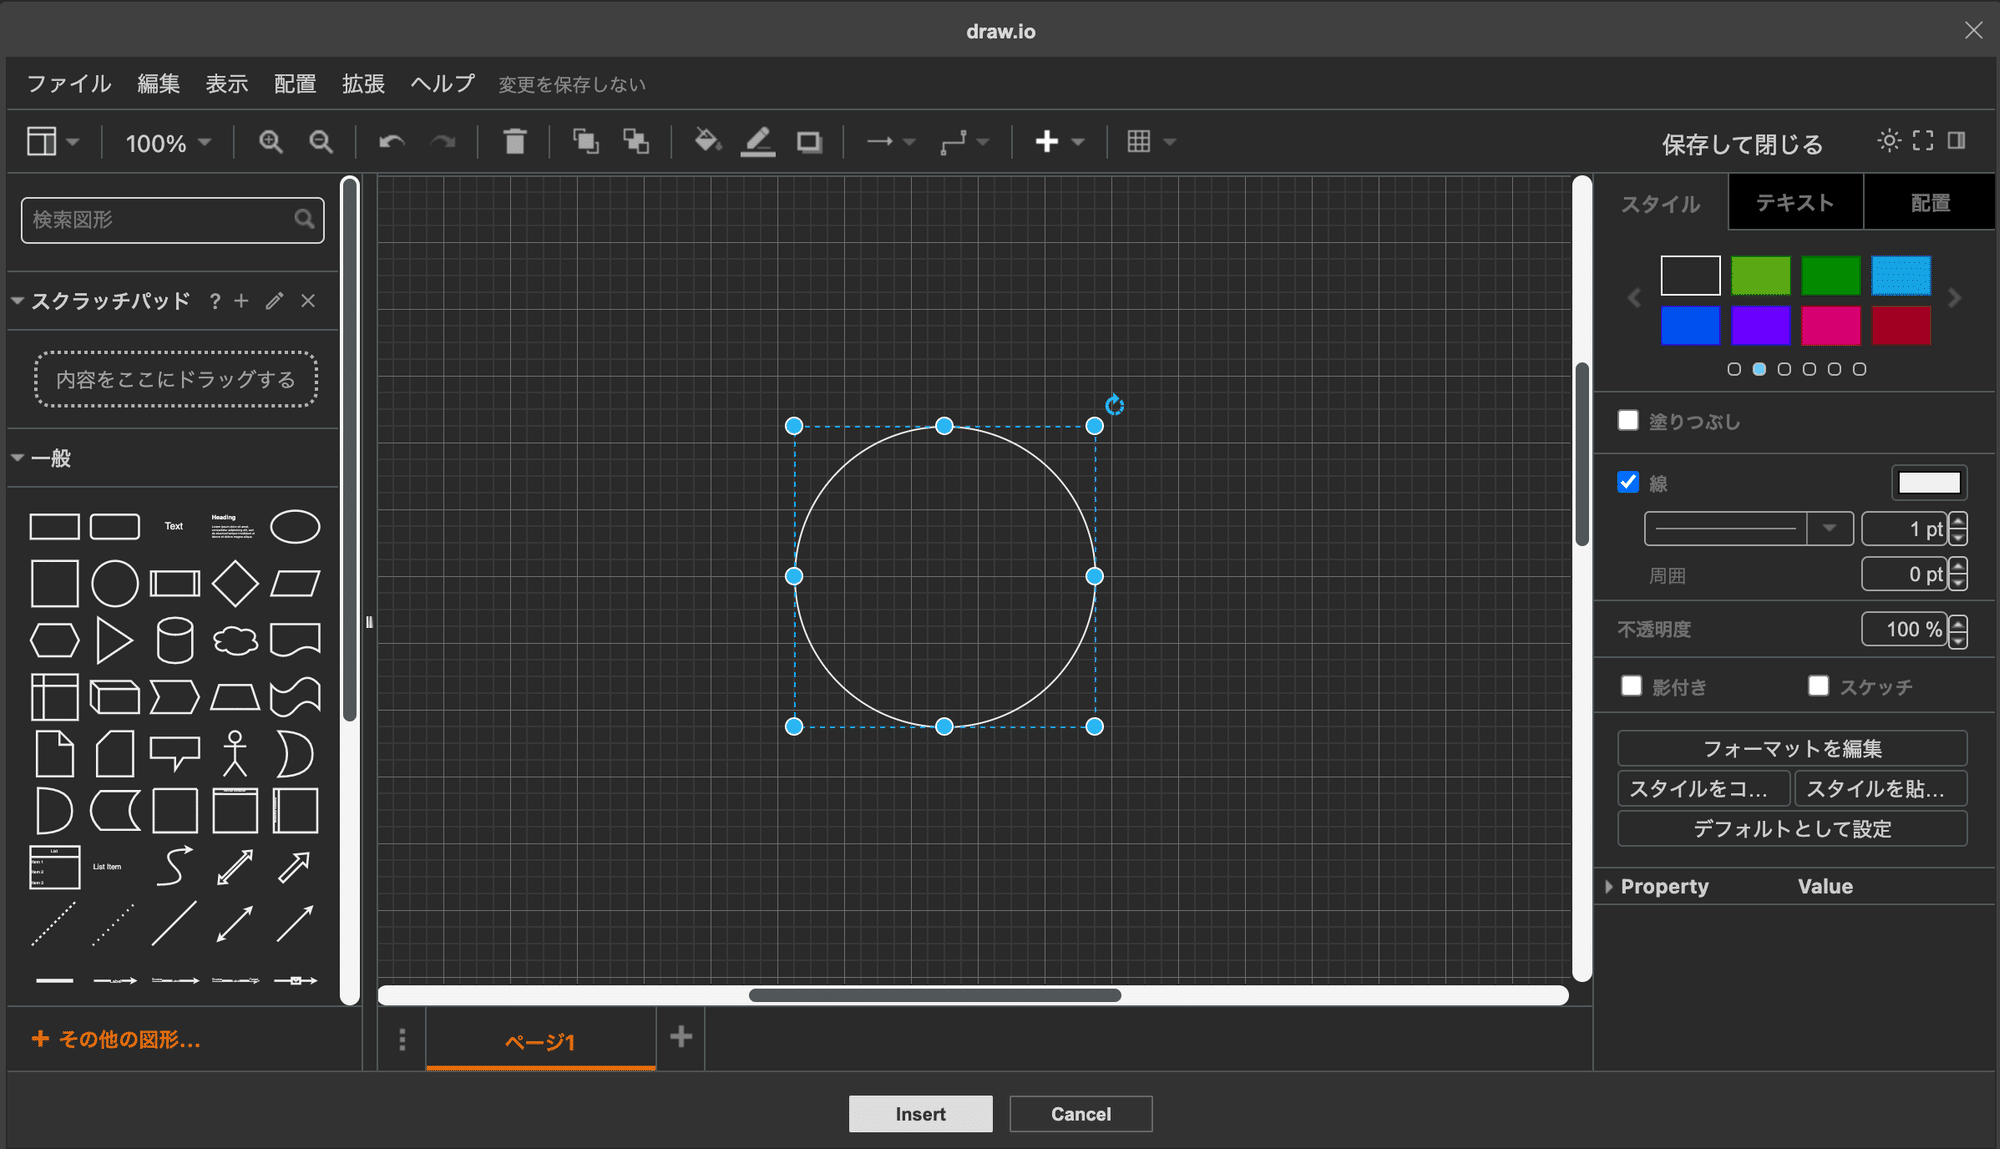Viewport: 2000px width, 1149px height.
Task: Uncheck the 線 line checkbox
Action: point(1628,483)
